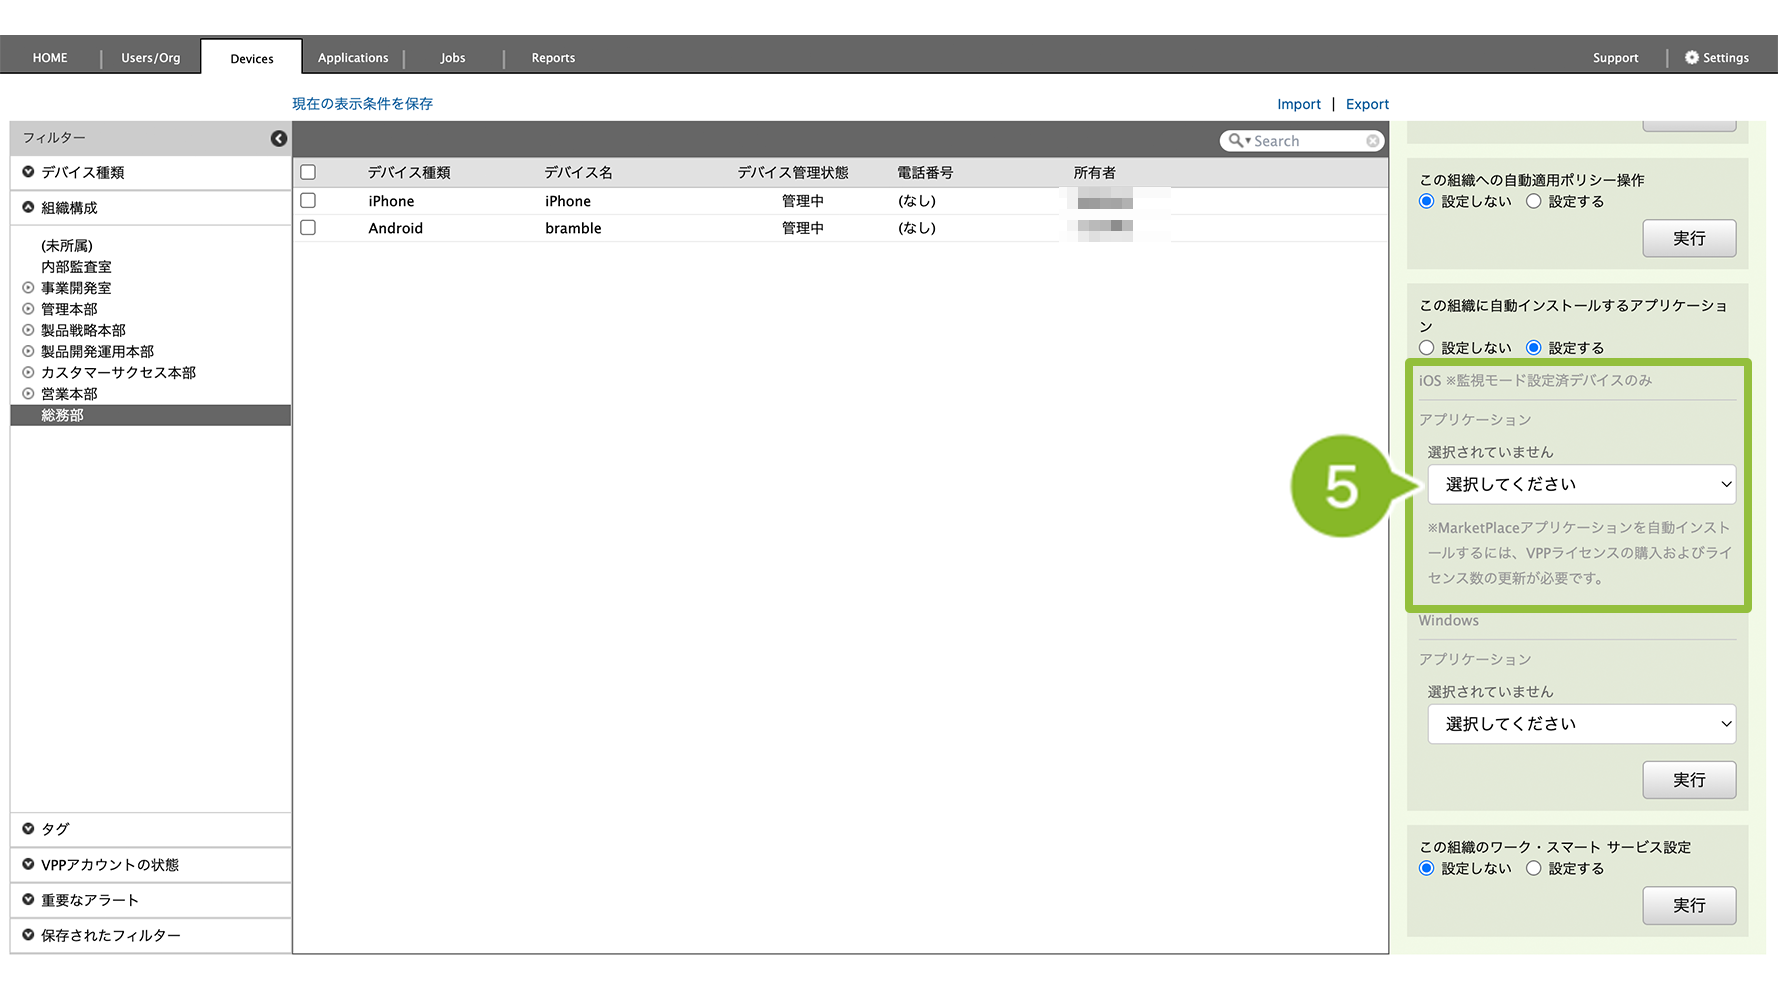The image size is (1778, 1000).
Task: Expand the カスタマーサクセス本部 node
Action: pos(28,372)
